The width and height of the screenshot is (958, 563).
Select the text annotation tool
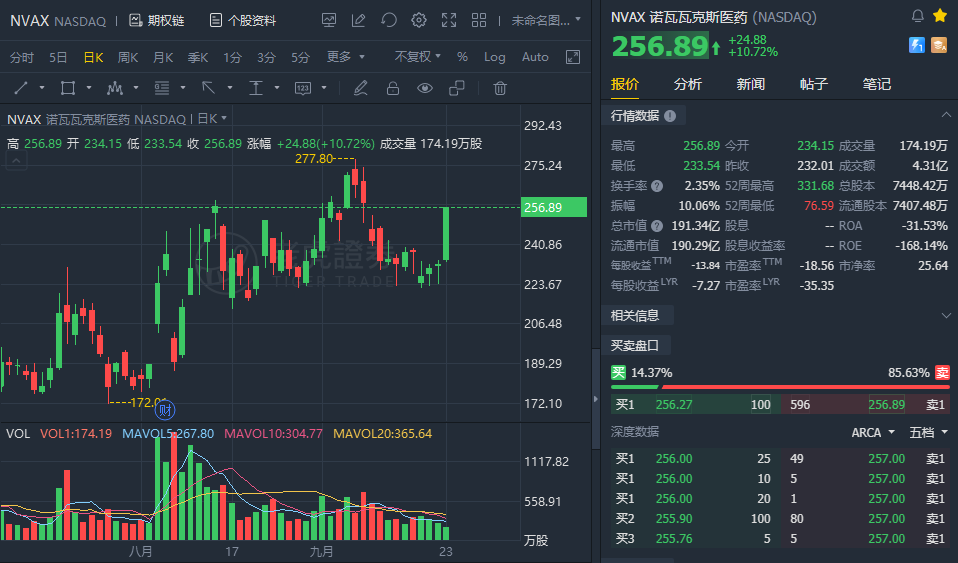pyautogui.click(x=255, y=88)
